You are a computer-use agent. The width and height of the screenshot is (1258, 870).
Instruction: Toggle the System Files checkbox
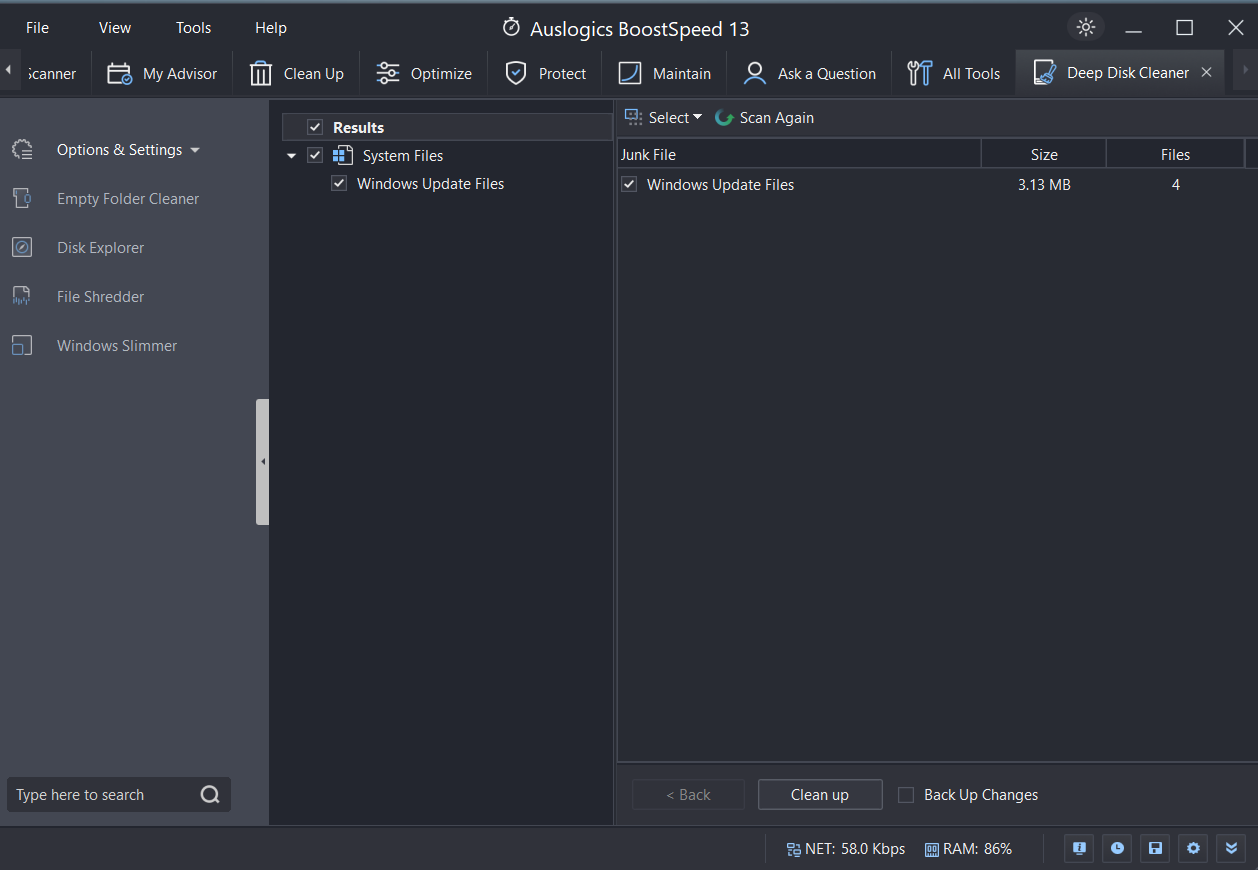(x=315, y=155)
